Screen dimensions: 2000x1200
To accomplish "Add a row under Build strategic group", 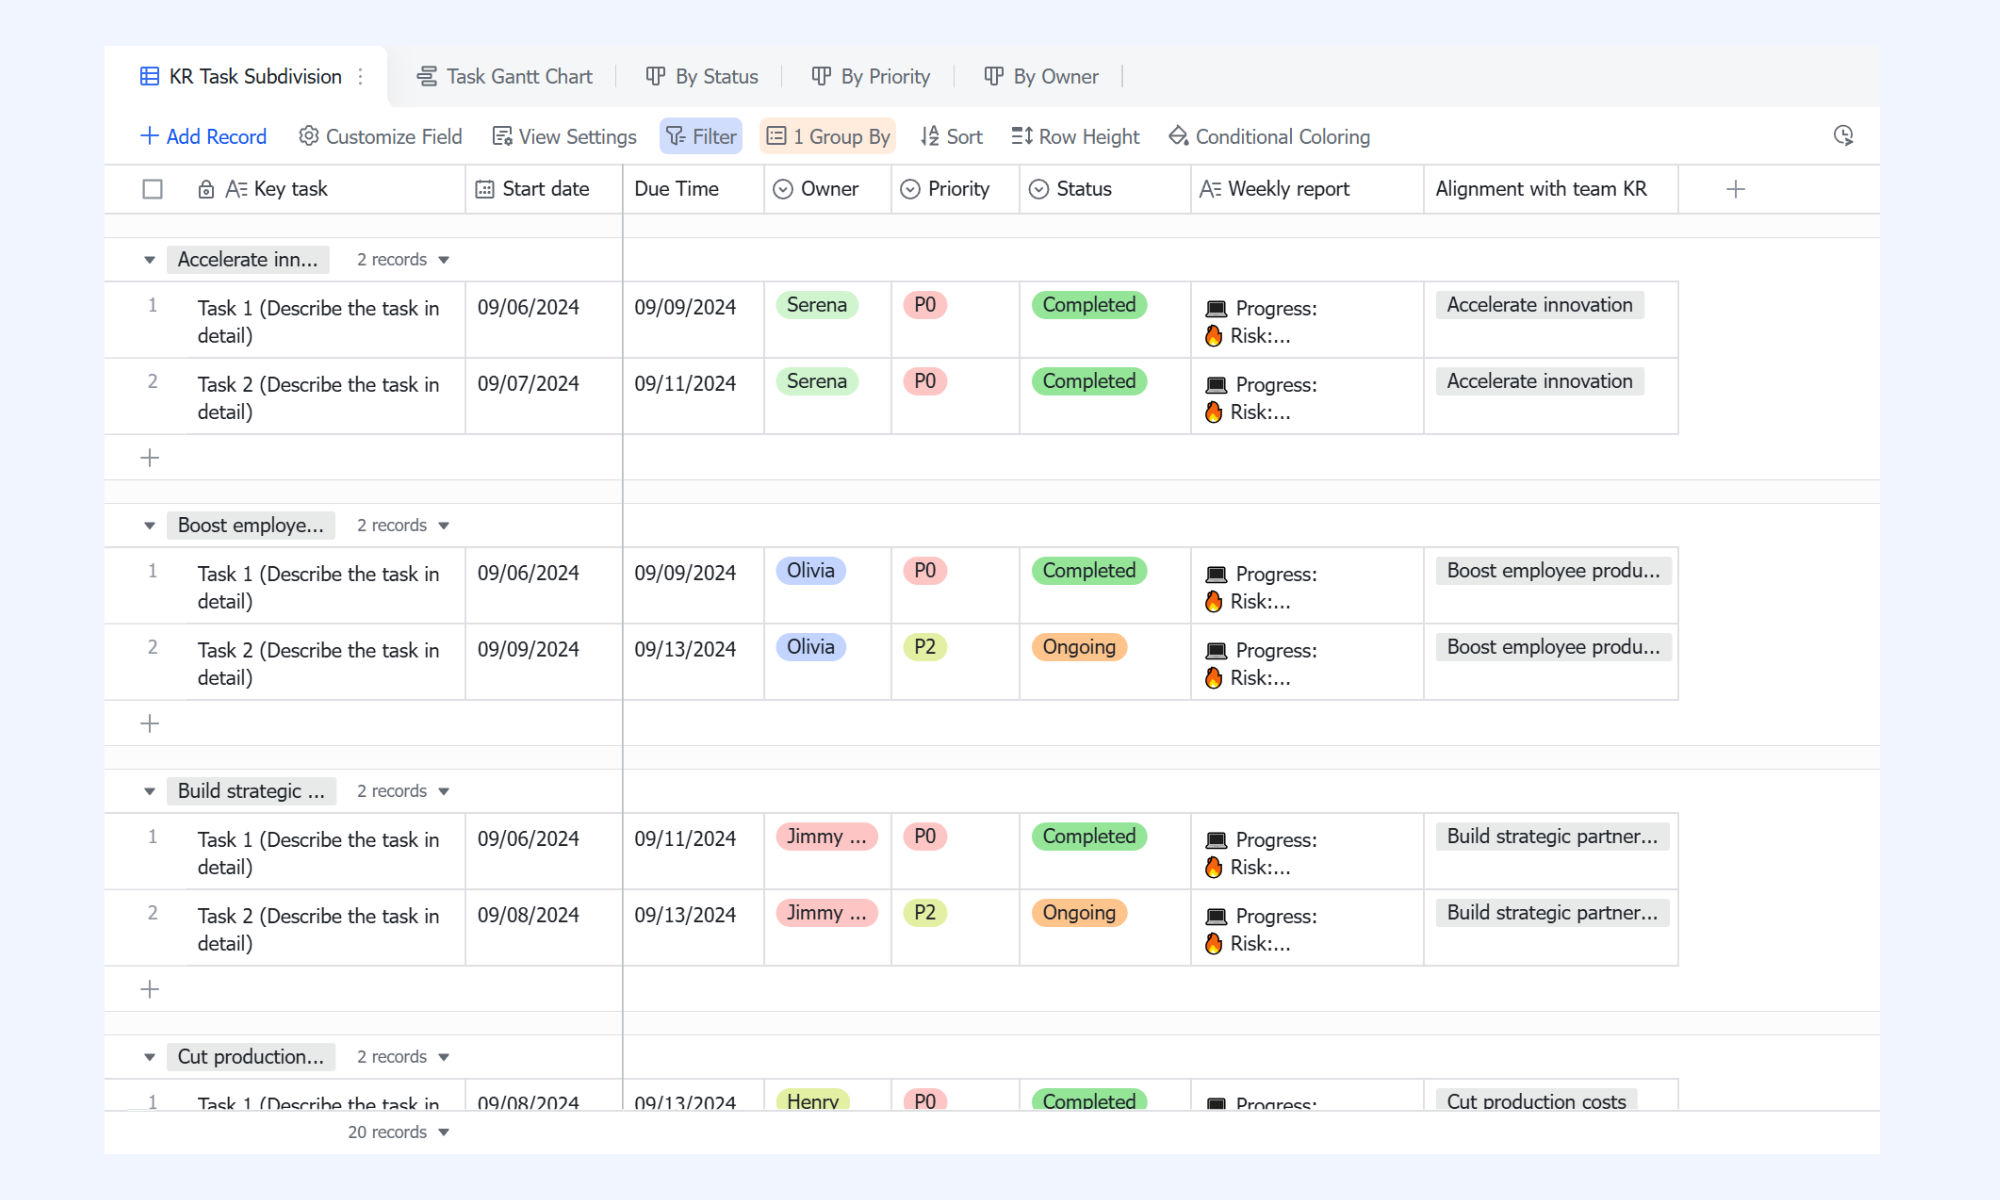I will [x=150, y=989].
